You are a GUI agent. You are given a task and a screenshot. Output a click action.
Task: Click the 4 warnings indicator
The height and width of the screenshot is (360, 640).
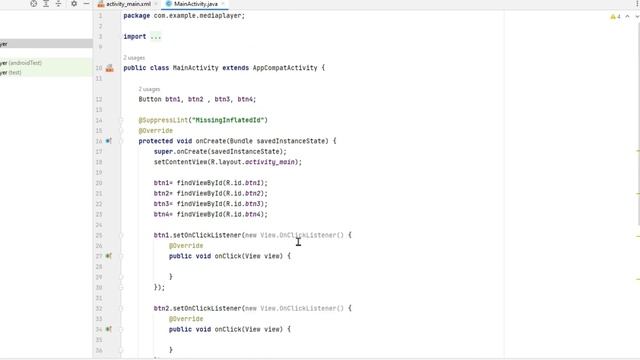[x=615, y=17]
